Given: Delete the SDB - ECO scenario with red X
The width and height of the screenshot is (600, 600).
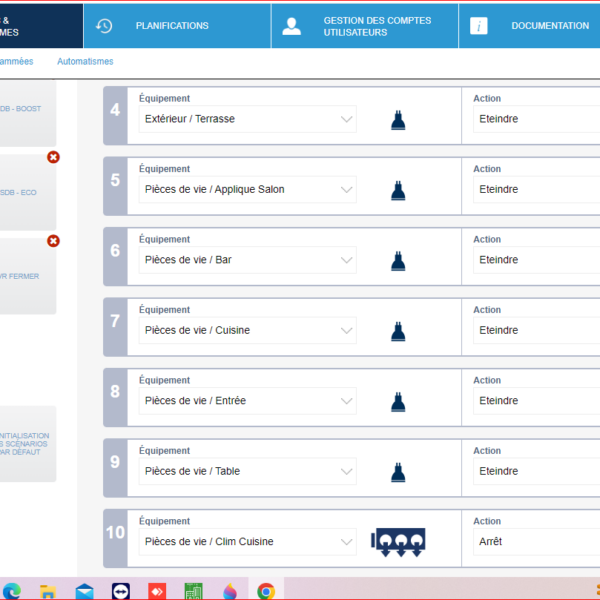Looking at the screenshot, I should pos(54,157).
